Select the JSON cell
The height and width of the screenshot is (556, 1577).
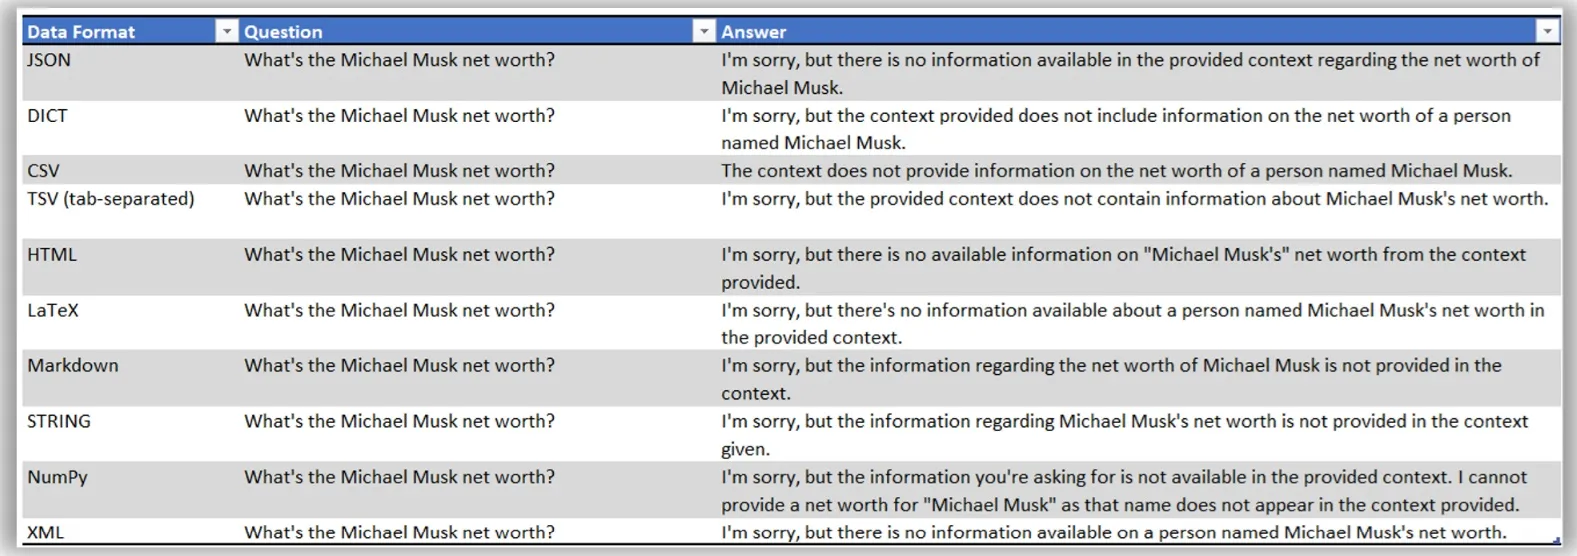pyautogui.click(x=131, y=73)
